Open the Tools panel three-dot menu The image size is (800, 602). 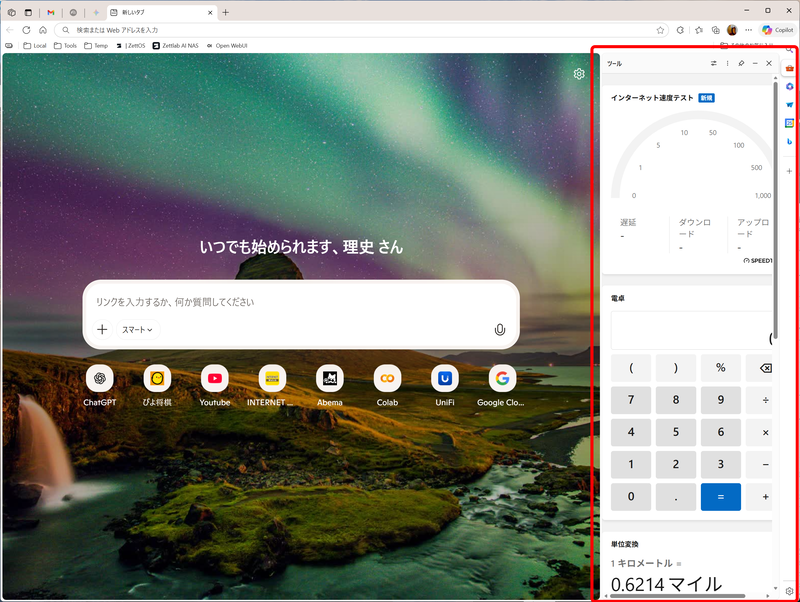pyautogui.click(x=727, y=62)
